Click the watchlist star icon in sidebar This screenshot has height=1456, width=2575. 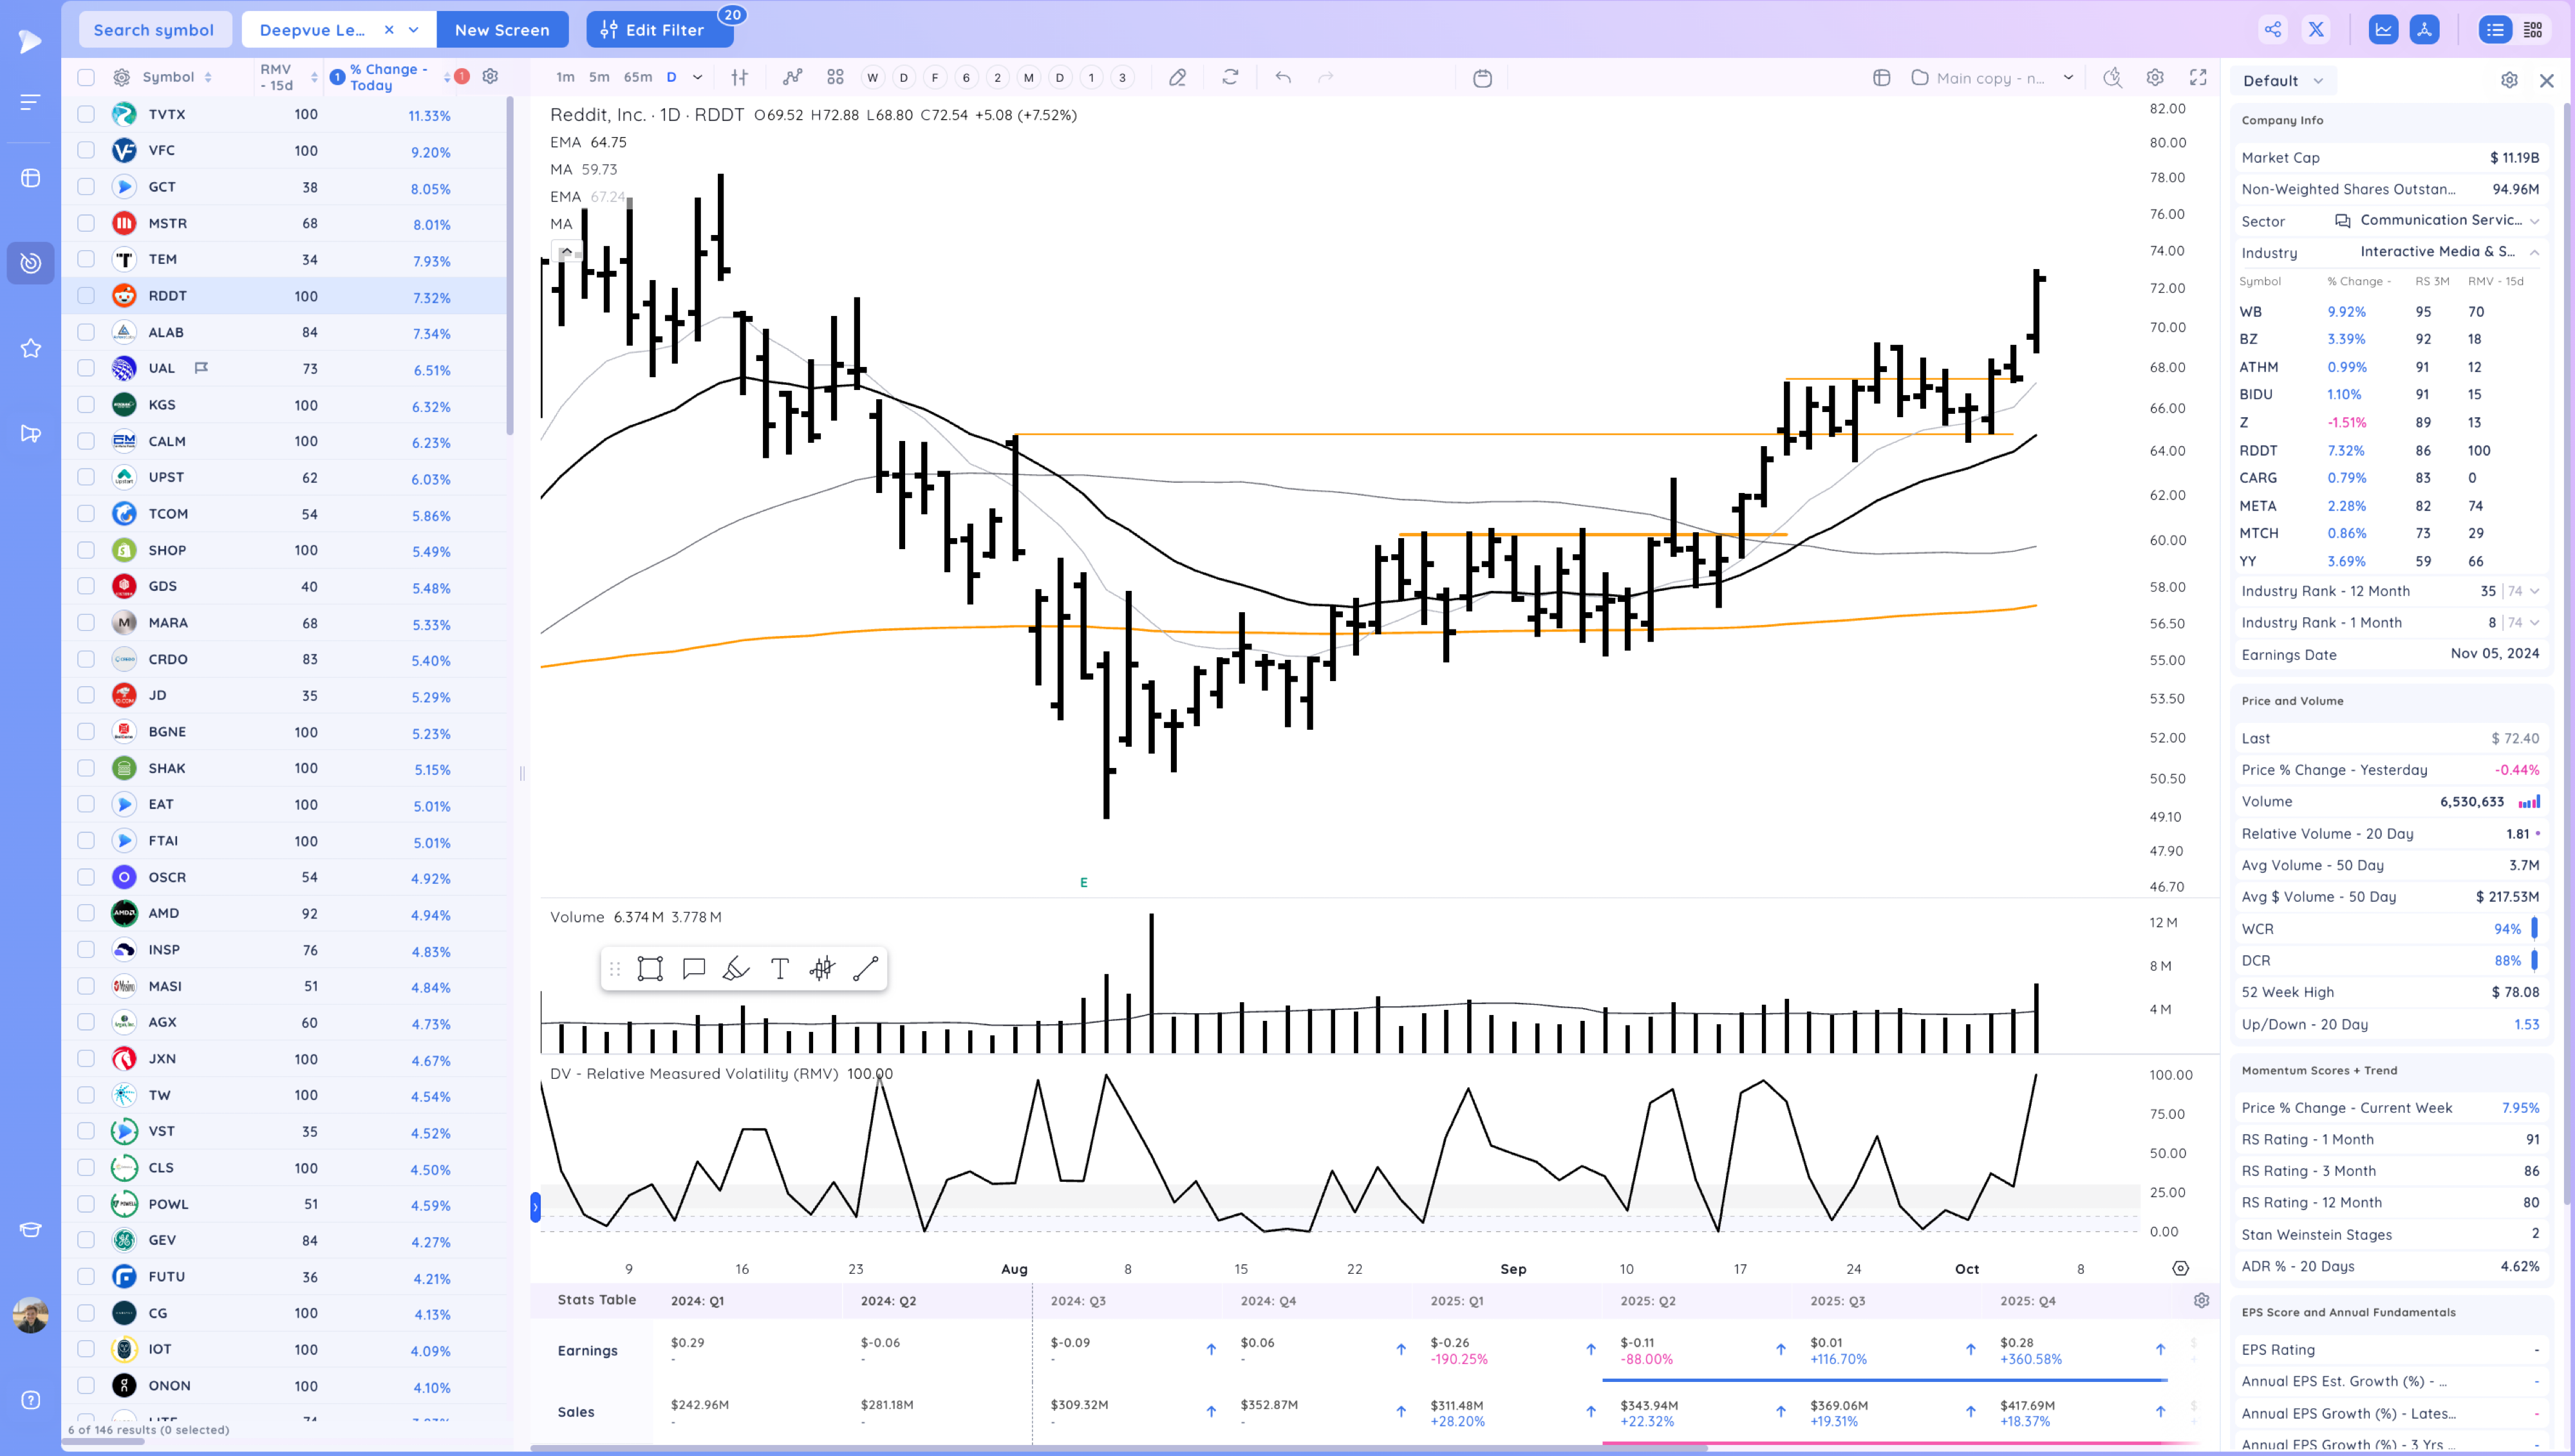[x=30, y=348]
